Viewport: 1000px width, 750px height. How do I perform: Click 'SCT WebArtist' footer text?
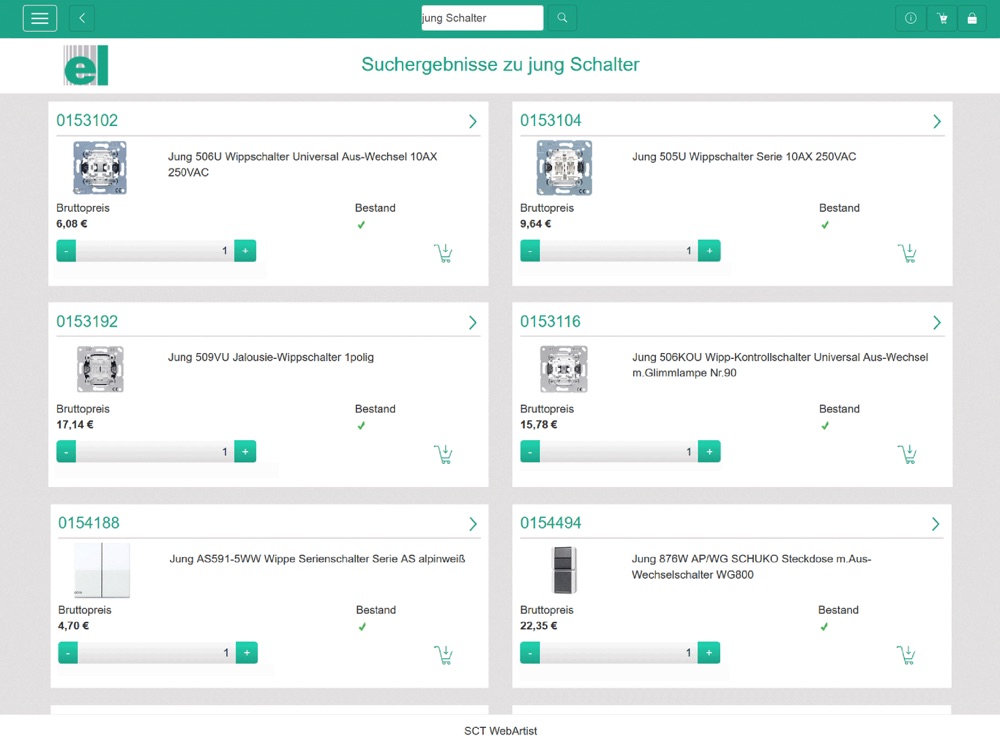[501, 731]
